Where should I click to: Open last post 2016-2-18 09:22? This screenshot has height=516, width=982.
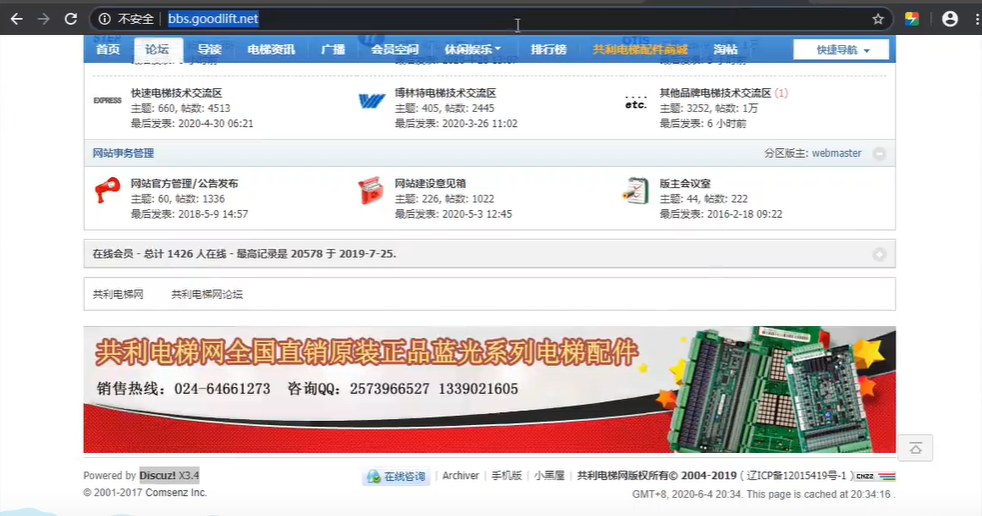click(x=745, y=214)
